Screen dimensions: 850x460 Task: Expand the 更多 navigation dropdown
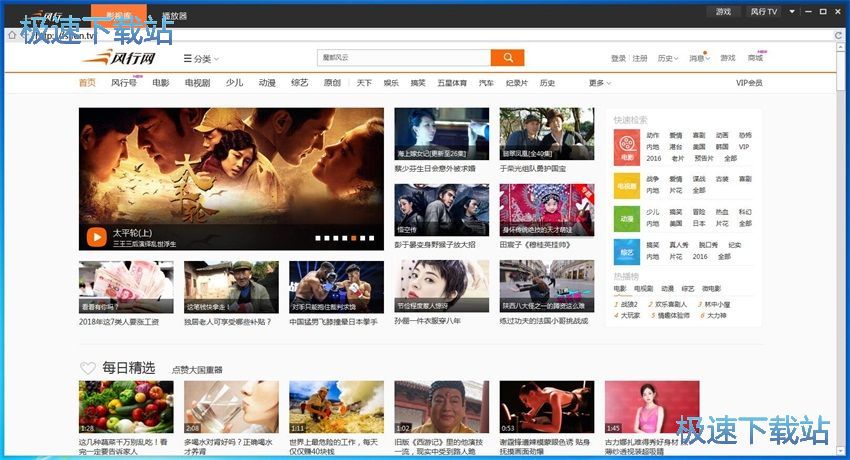[600, 83]
